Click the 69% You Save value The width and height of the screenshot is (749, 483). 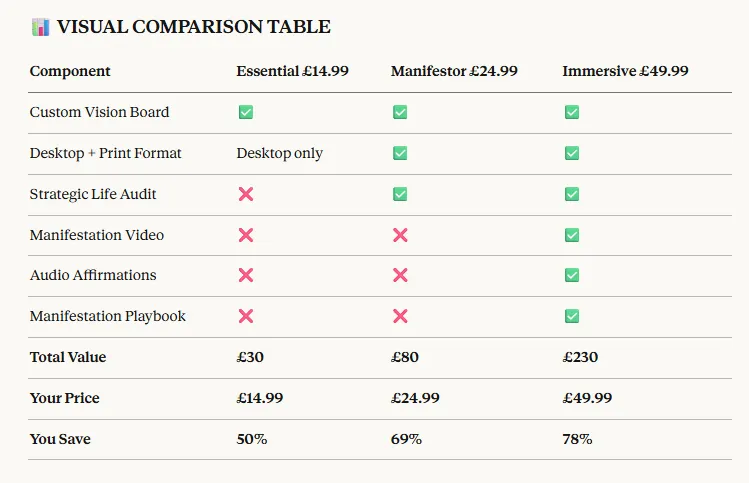pos(406,439)
